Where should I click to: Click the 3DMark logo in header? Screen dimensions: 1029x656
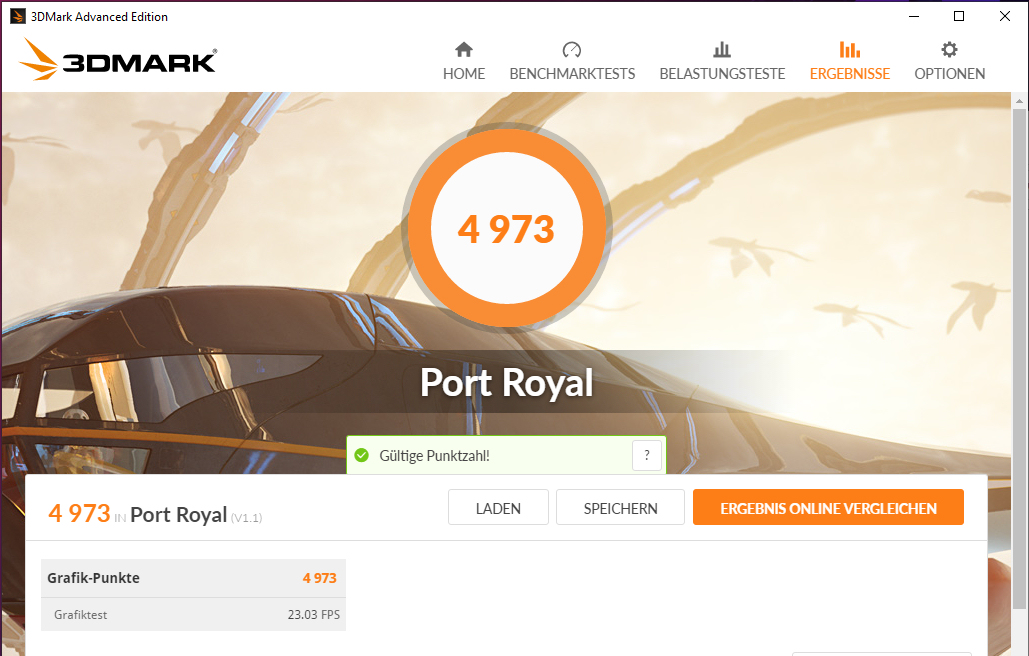point(118,60)
